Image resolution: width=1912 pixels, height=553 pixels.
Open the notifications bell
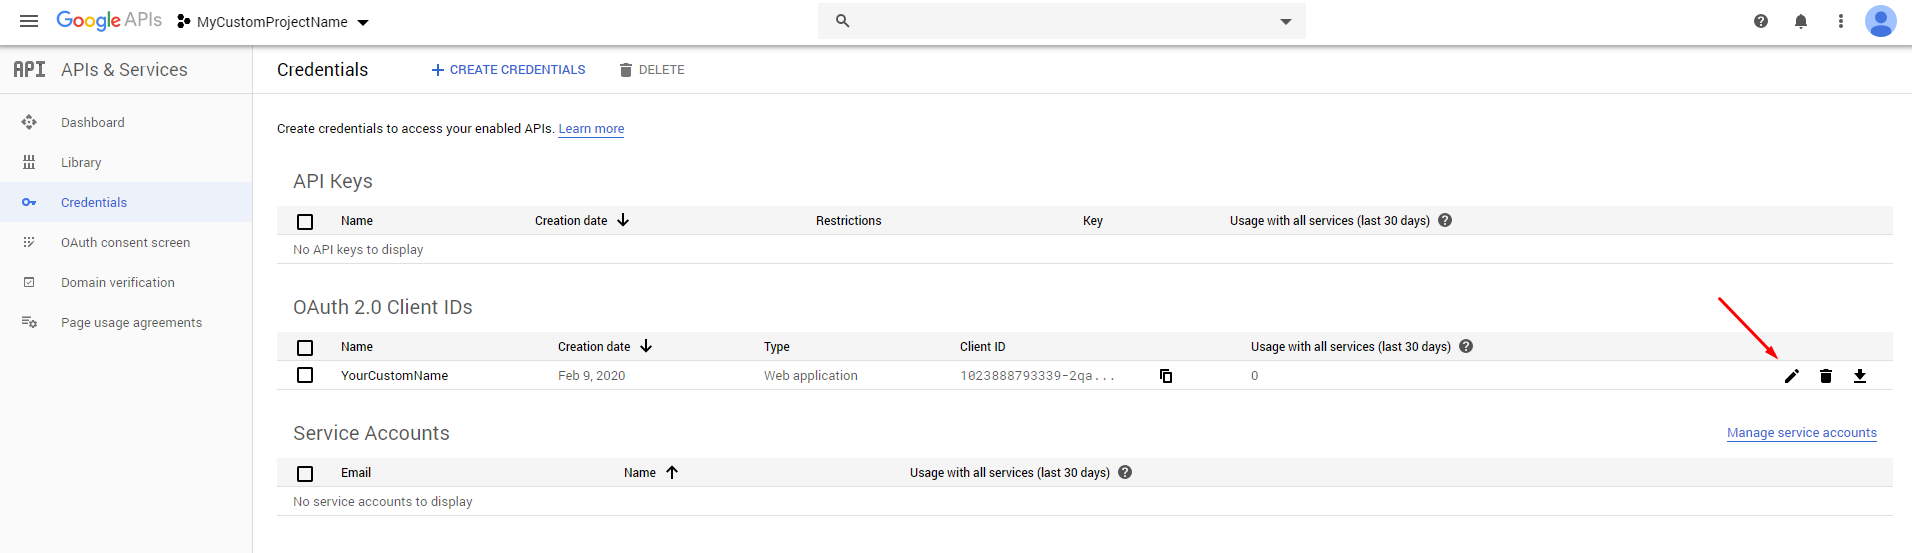(1801, 21)
